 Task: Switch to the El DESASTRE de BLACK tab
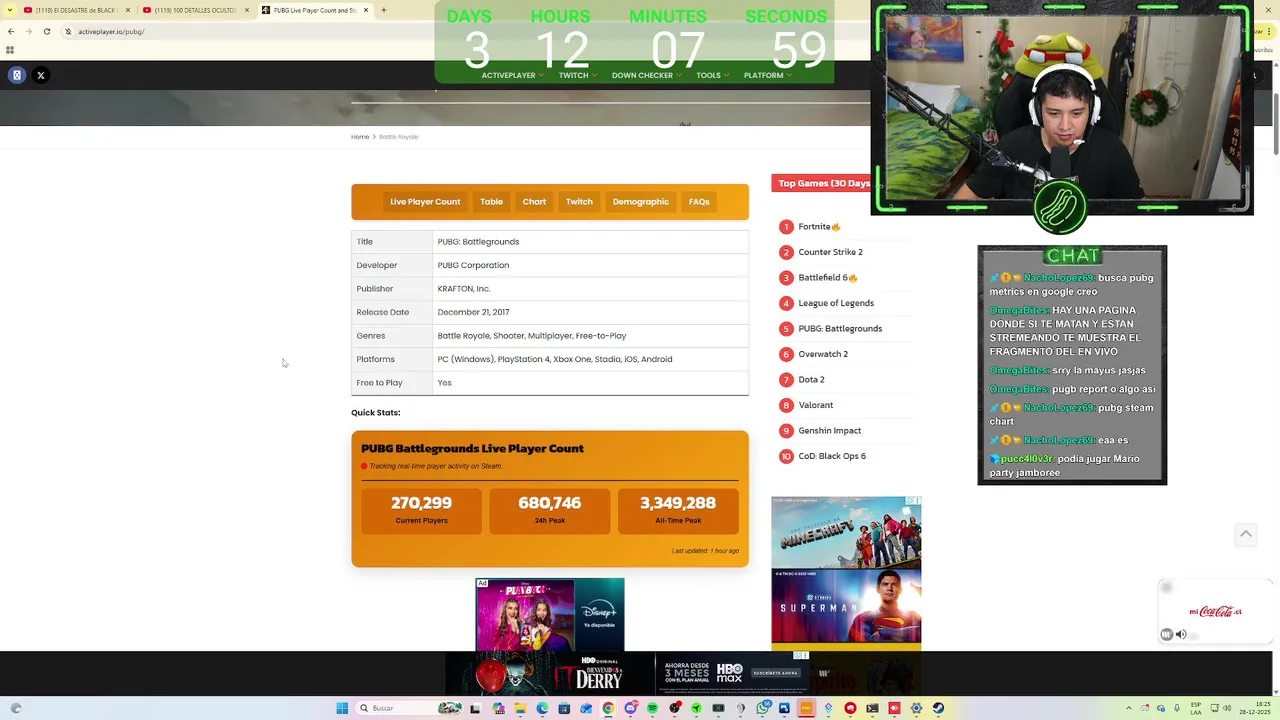(78, 10)
